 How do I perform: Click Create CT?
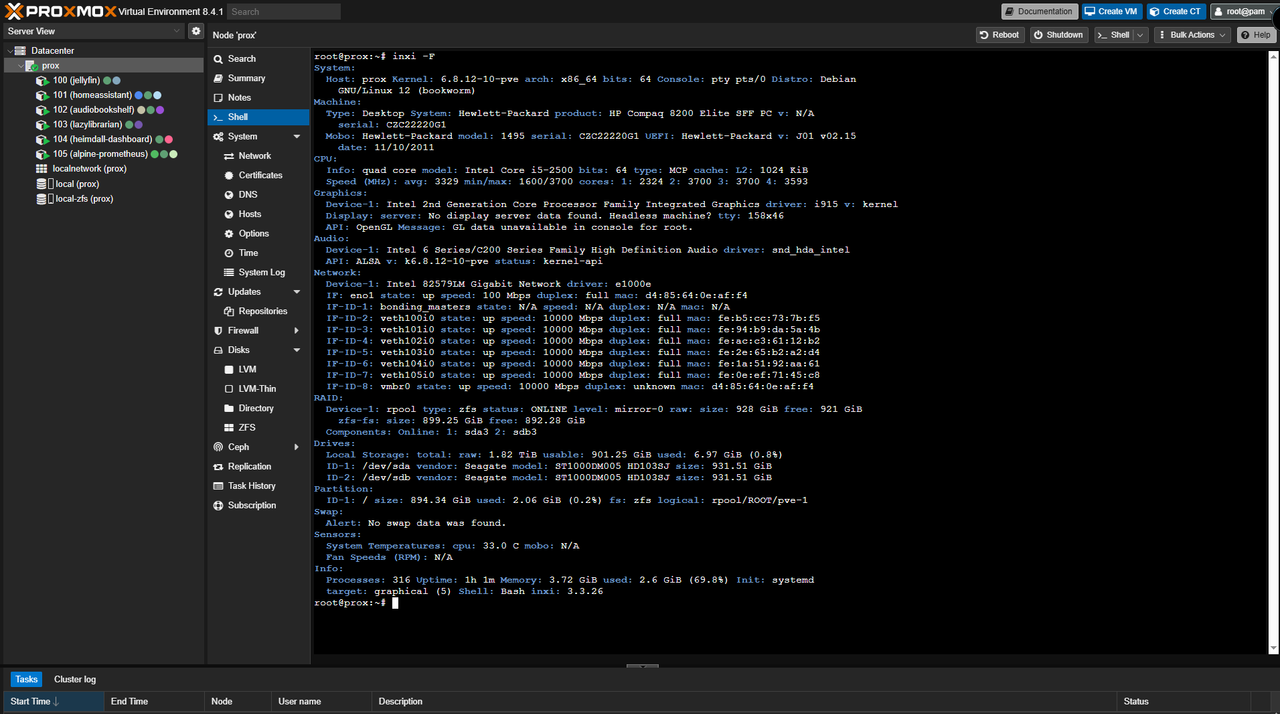[x=1175, y=11]
